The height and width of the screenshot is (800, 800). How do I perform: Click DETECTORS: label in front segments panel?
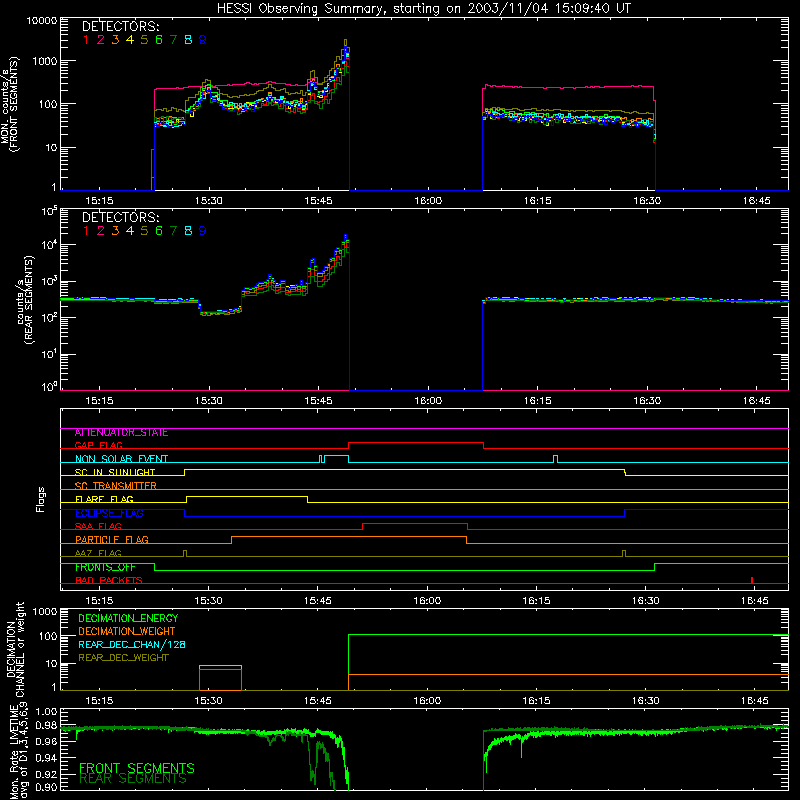click(x=120, y=26)
